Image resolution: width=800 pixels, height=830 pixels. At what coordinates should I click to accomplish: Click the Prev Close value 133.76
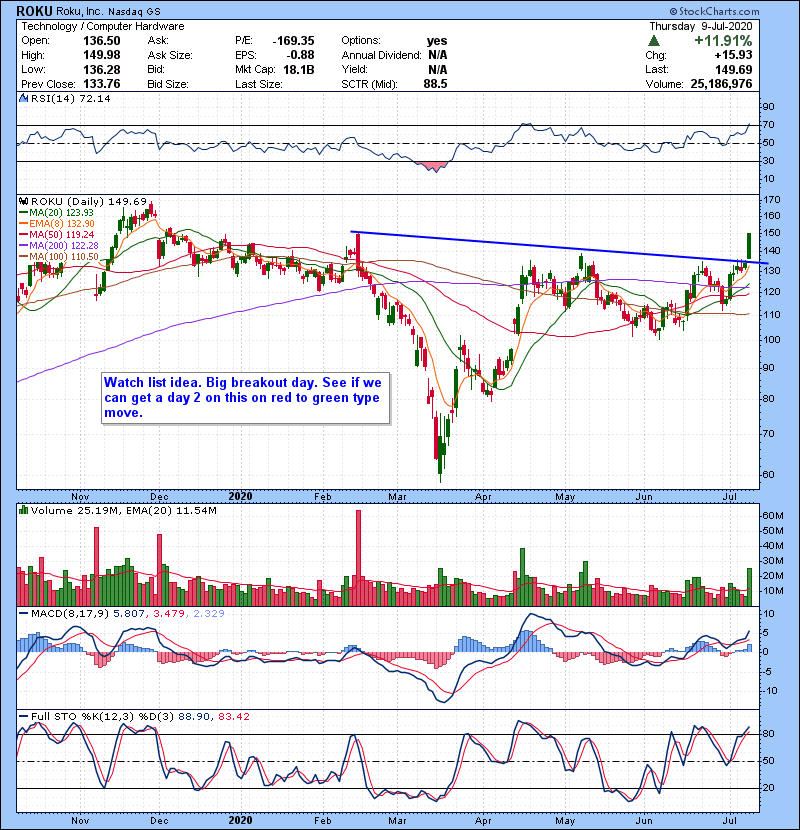click(x=102, y=84)
